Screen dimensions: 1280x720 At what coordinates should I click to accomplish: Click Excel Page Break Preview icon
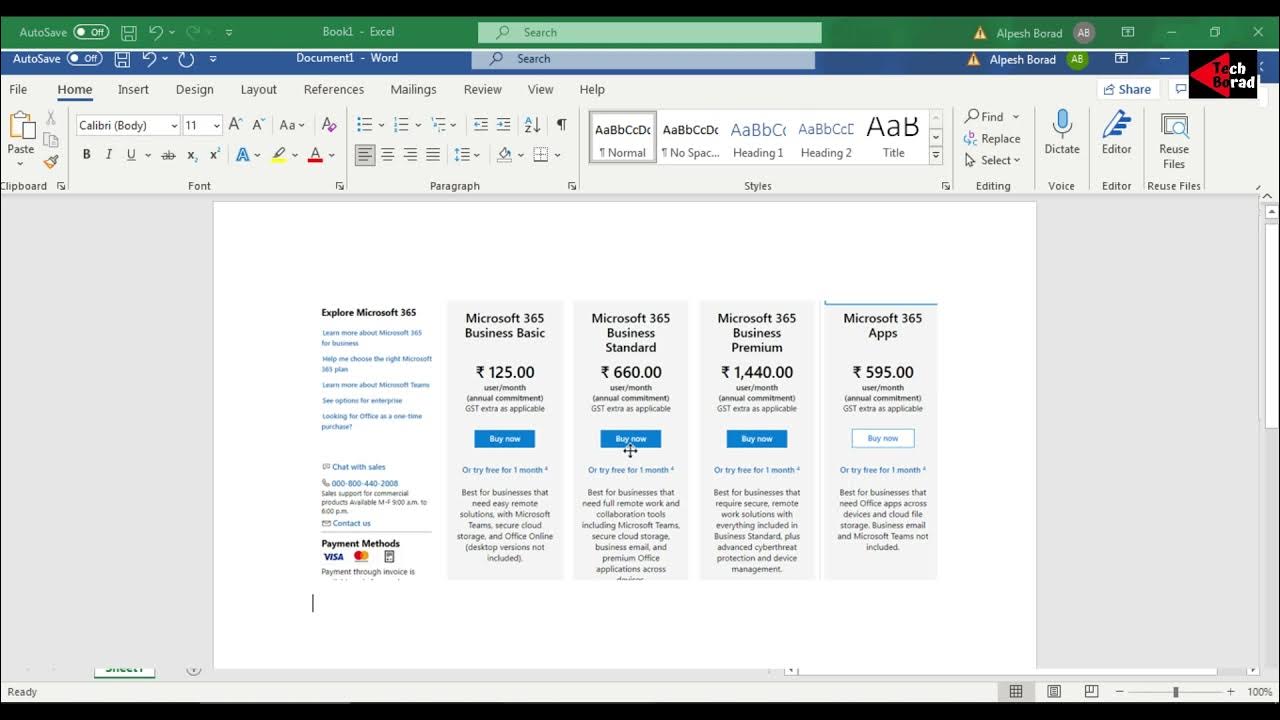click(x=1091, y=692)
